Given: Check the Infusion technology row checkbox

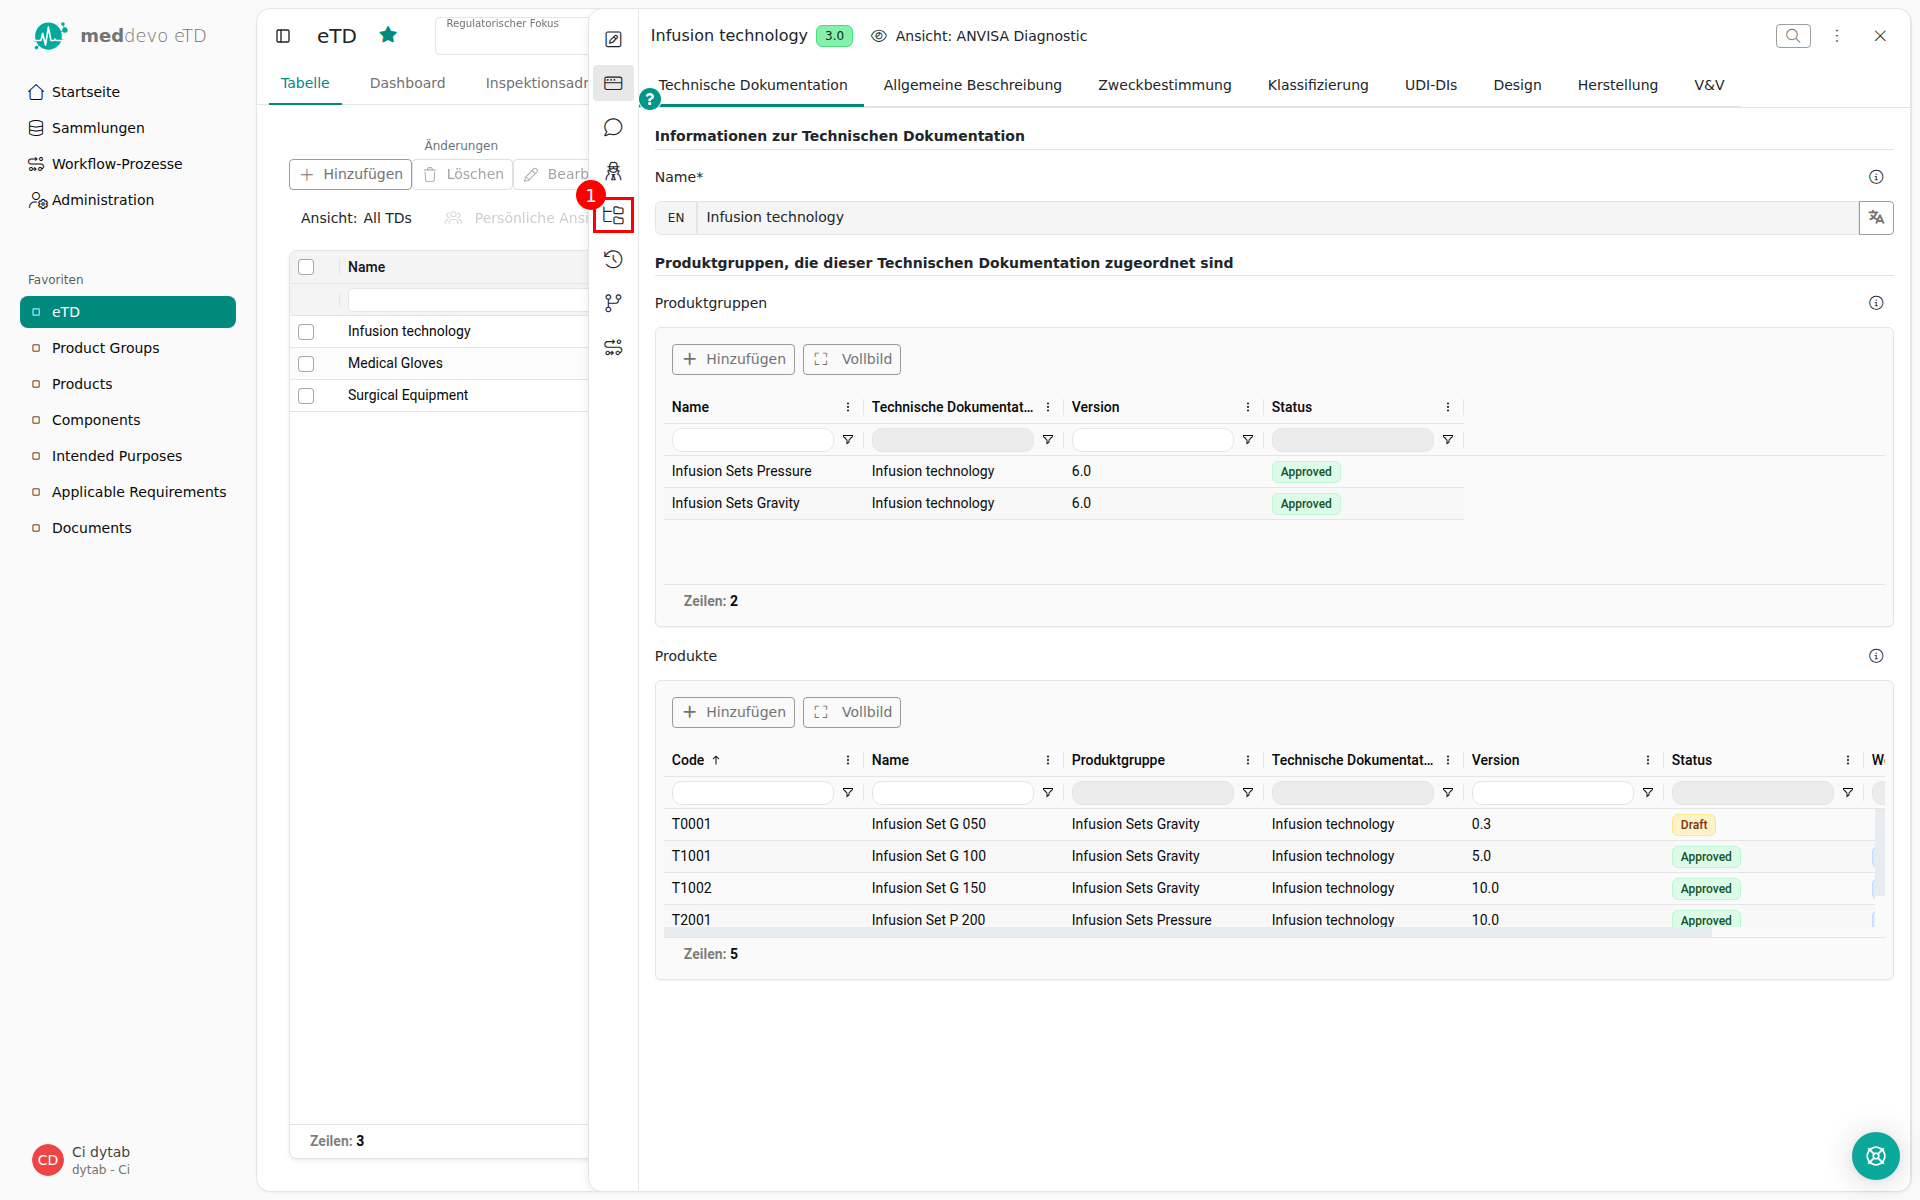Looking at the screenshot, I should (306, 331).
